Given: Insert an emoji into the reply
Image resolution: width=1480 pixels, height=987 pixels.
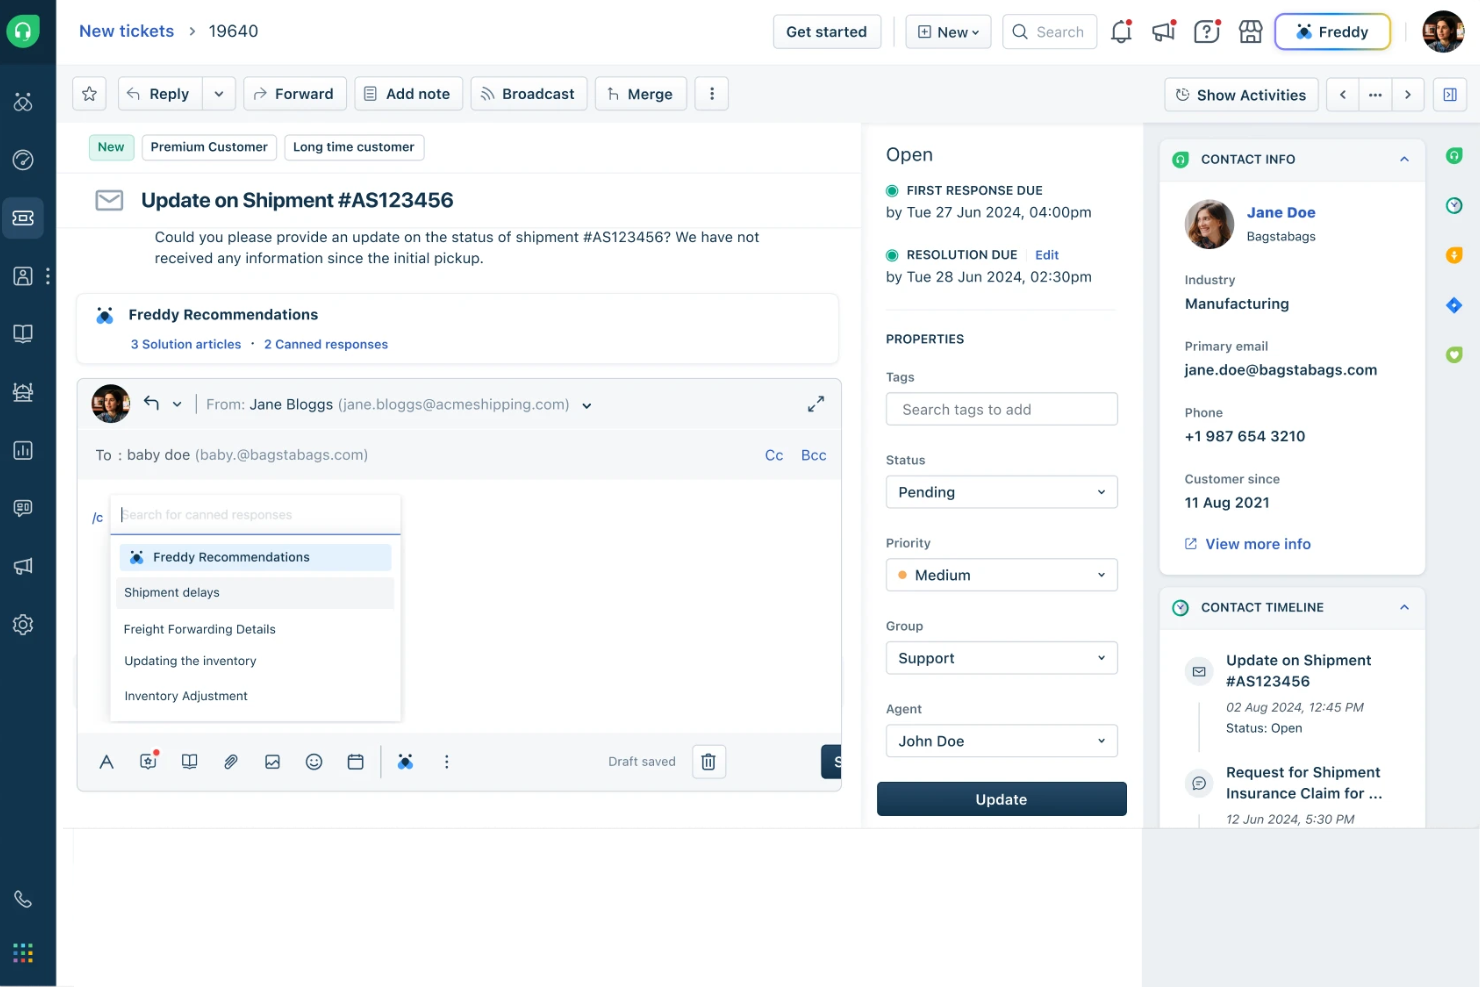Looking at the screenshot, I should (314, 761).
